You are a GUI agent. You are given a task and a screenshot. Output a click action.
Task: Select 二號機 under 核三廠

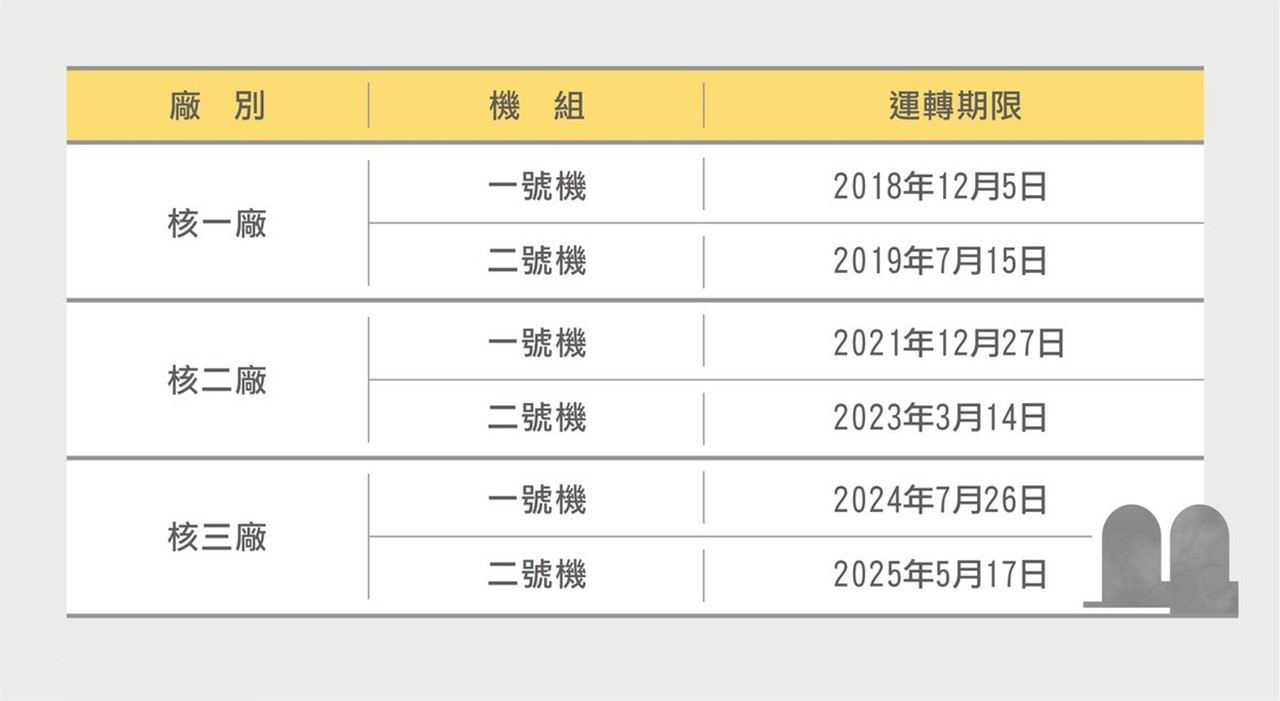click(537, 574)
